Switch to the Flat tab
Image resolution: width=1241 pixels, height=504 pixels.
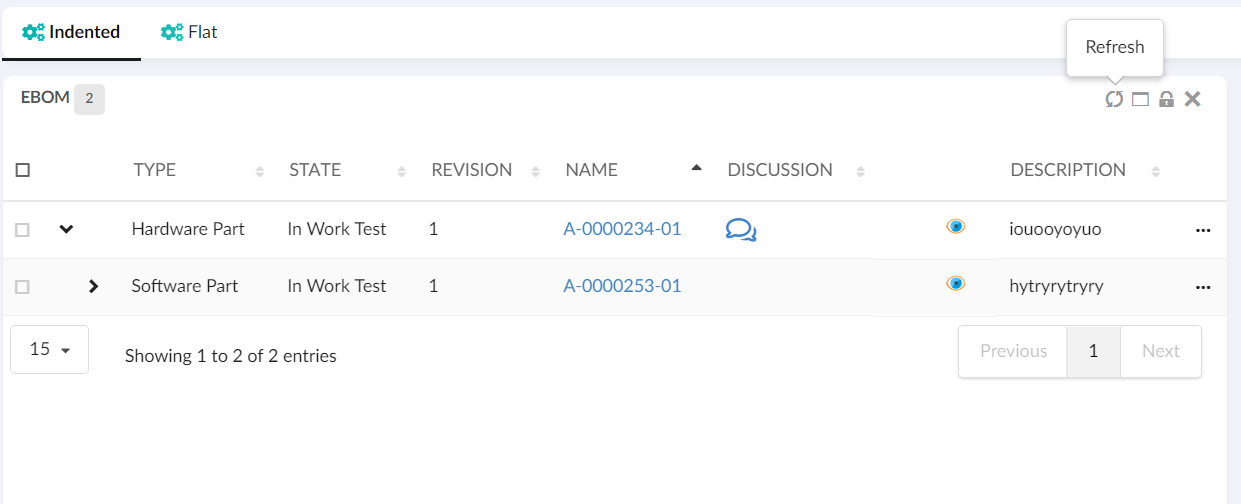(190, 32)
